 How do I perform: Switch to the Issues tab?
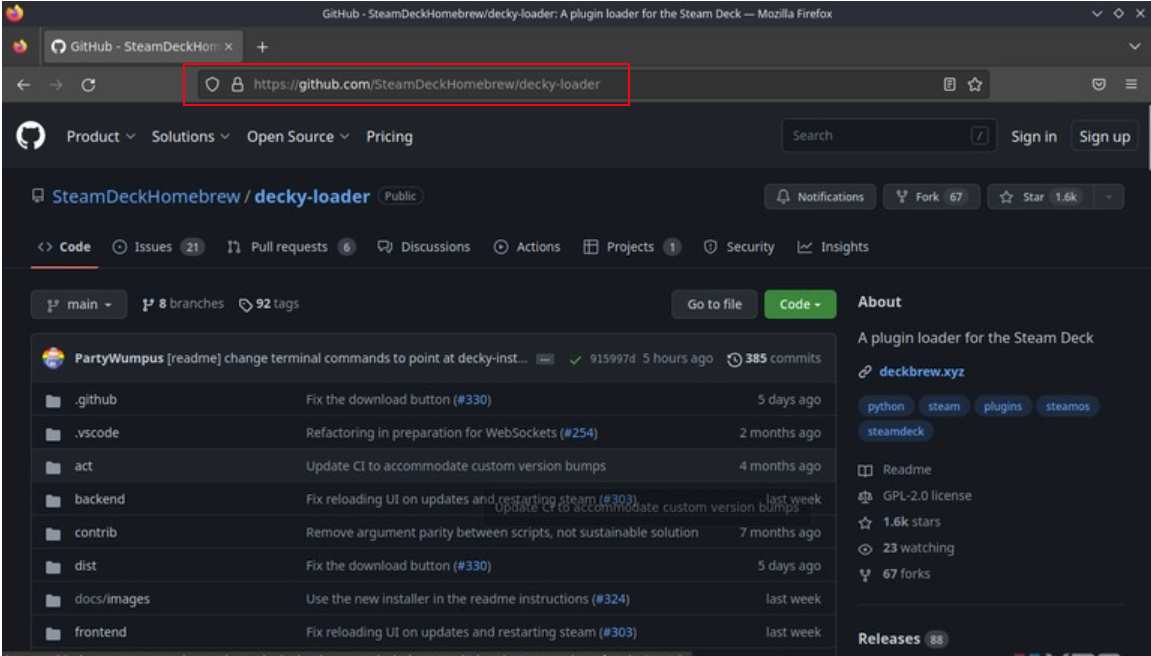click(x=158, y=247)
